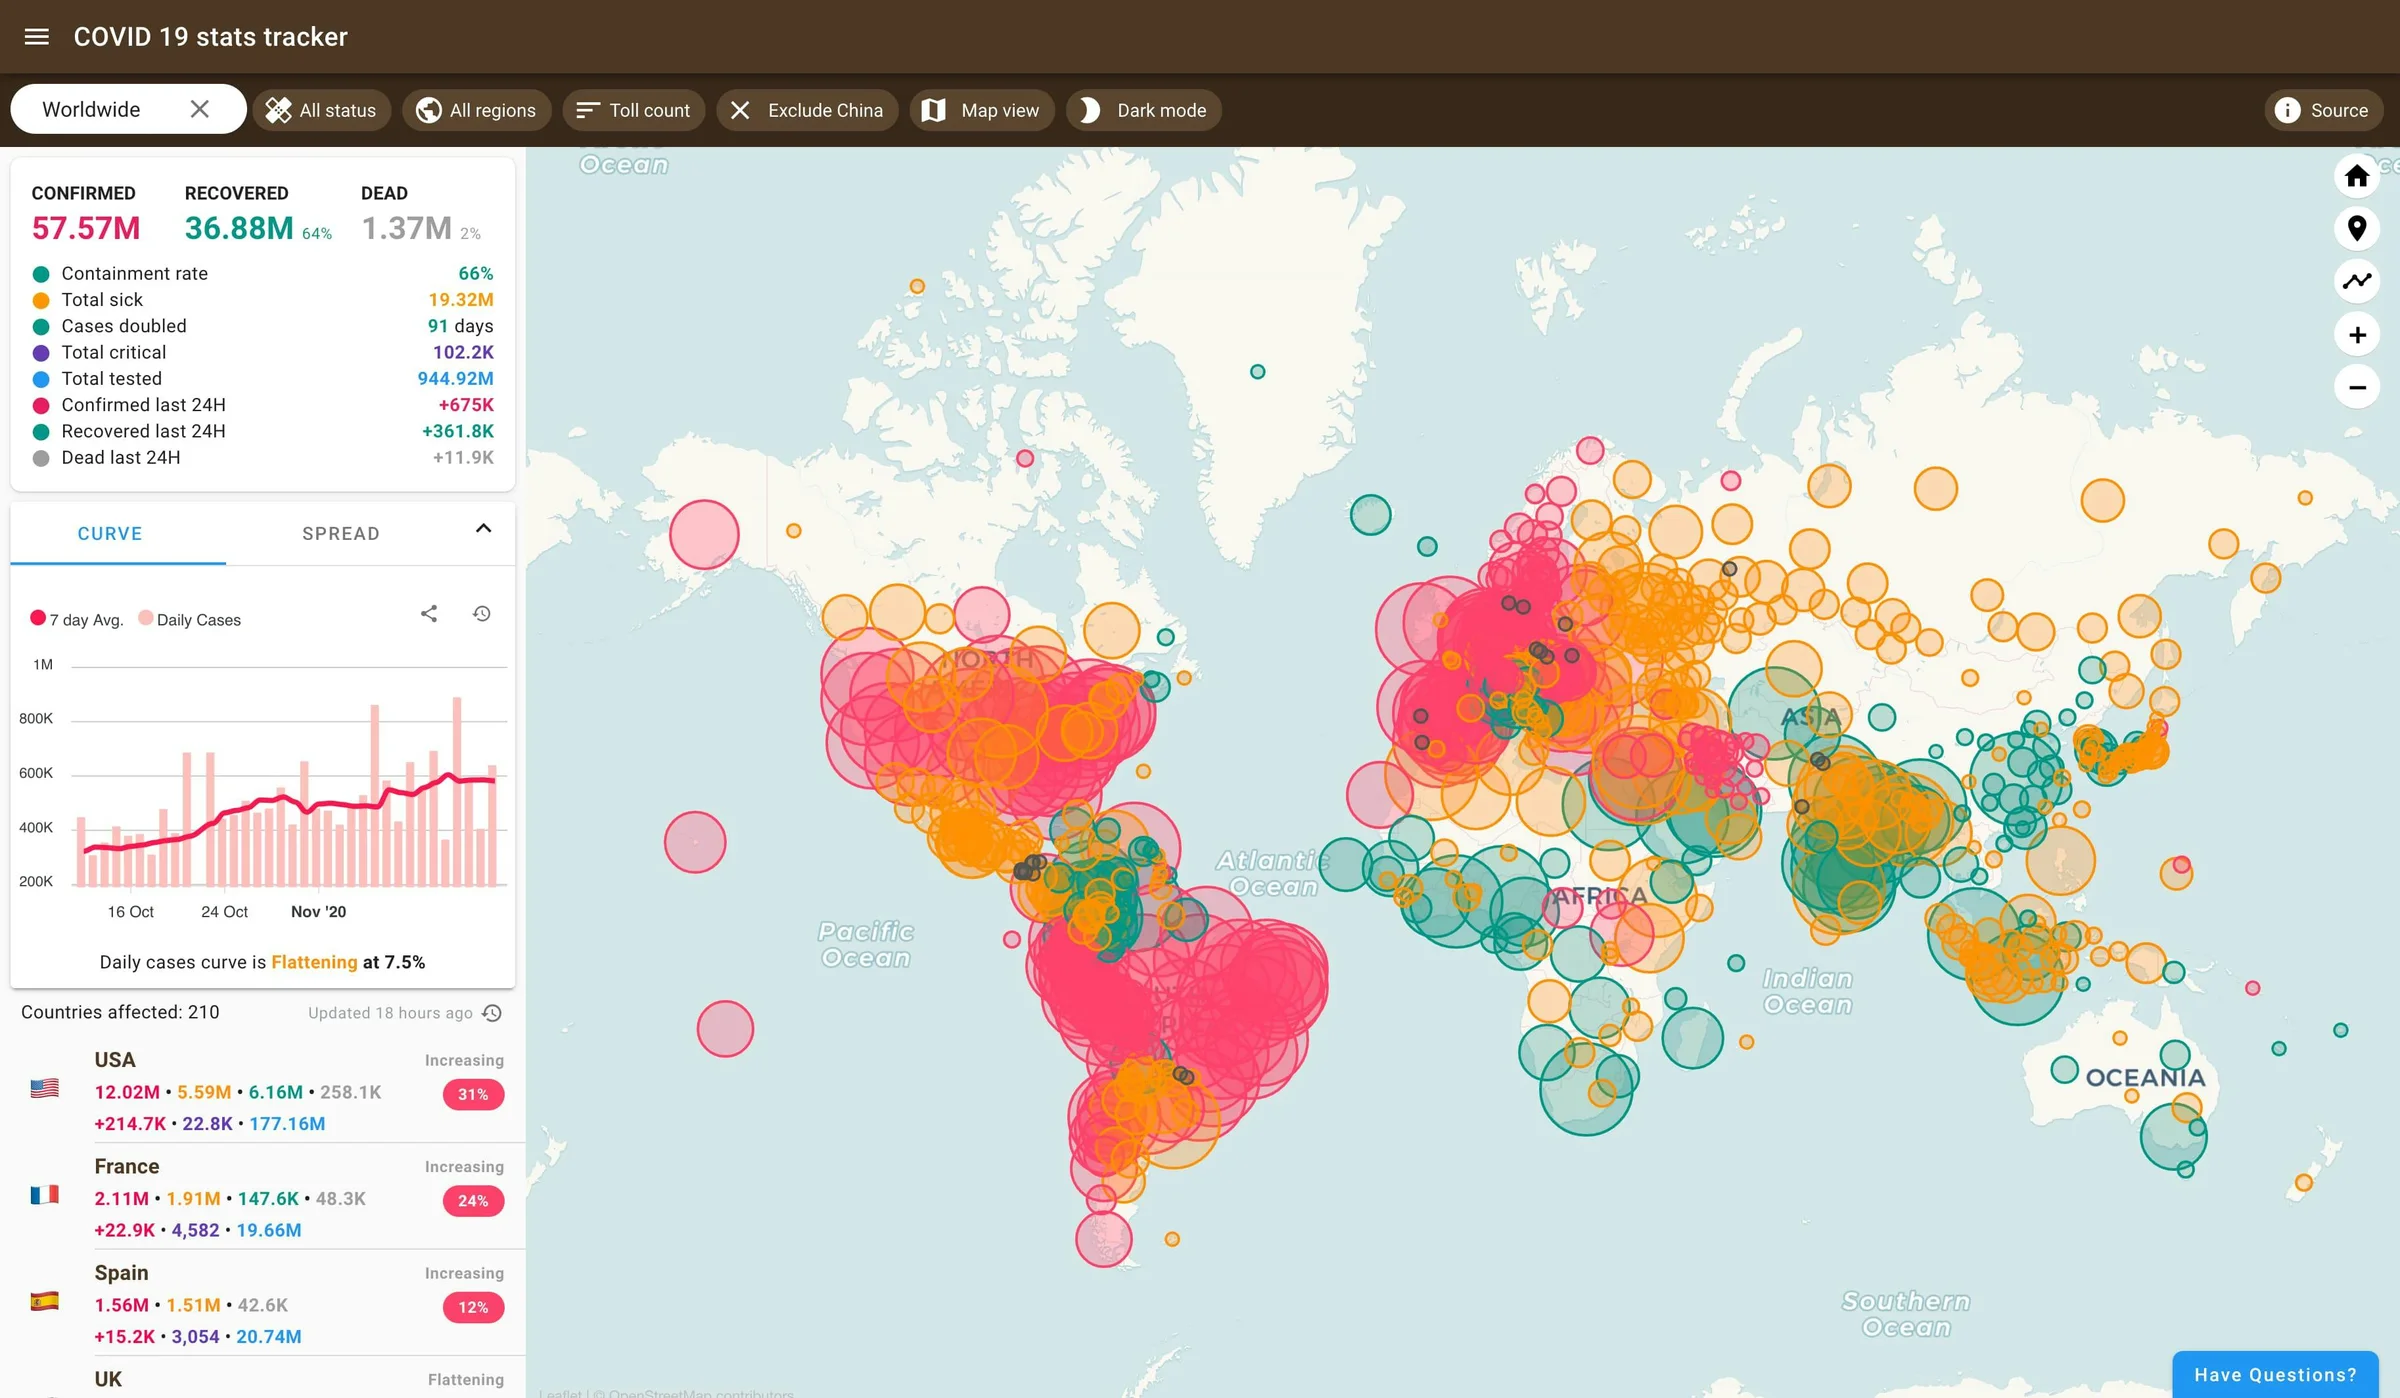Click the Countries affected: 210 label

coord(120,1013)
